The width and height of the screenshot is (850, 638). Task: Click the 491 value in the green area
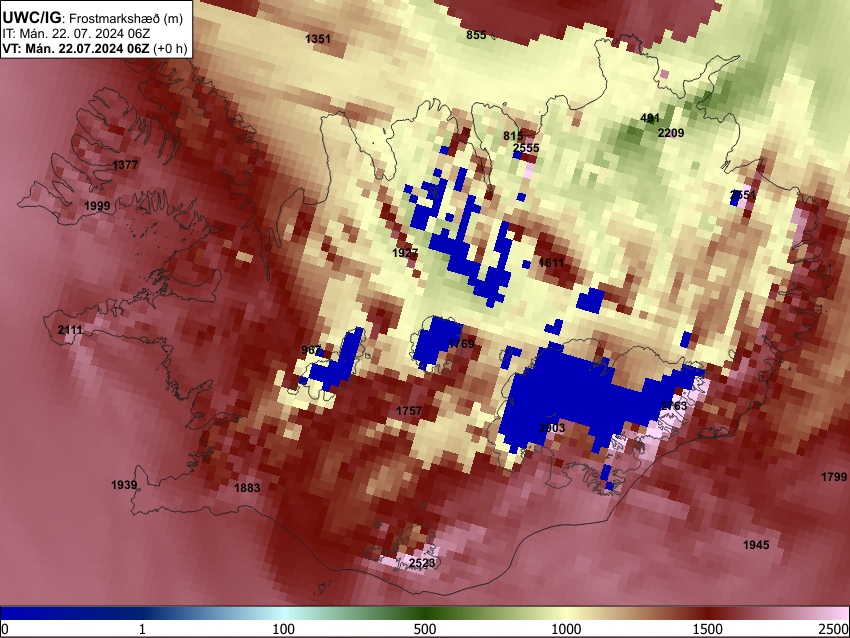(x=650, y=118)
